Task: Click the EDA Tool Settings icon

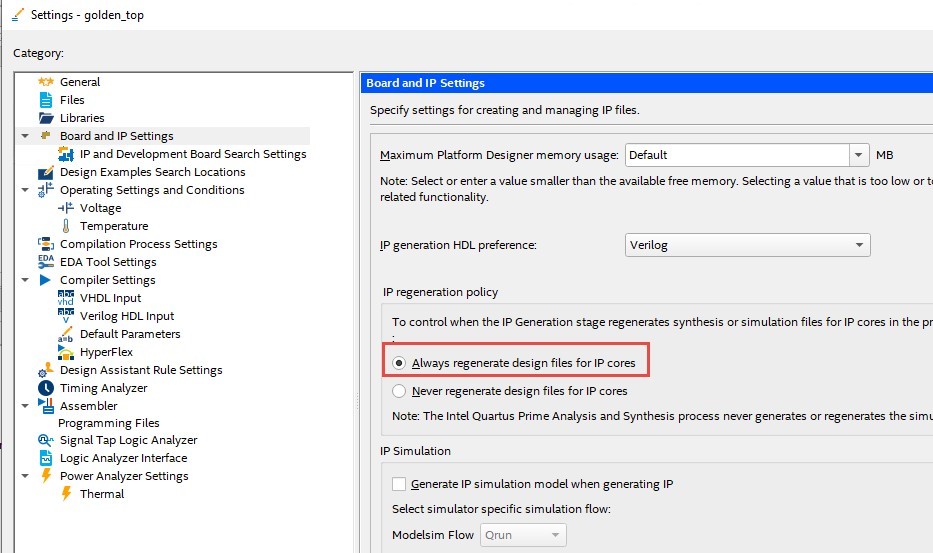Action: (45, 262)
